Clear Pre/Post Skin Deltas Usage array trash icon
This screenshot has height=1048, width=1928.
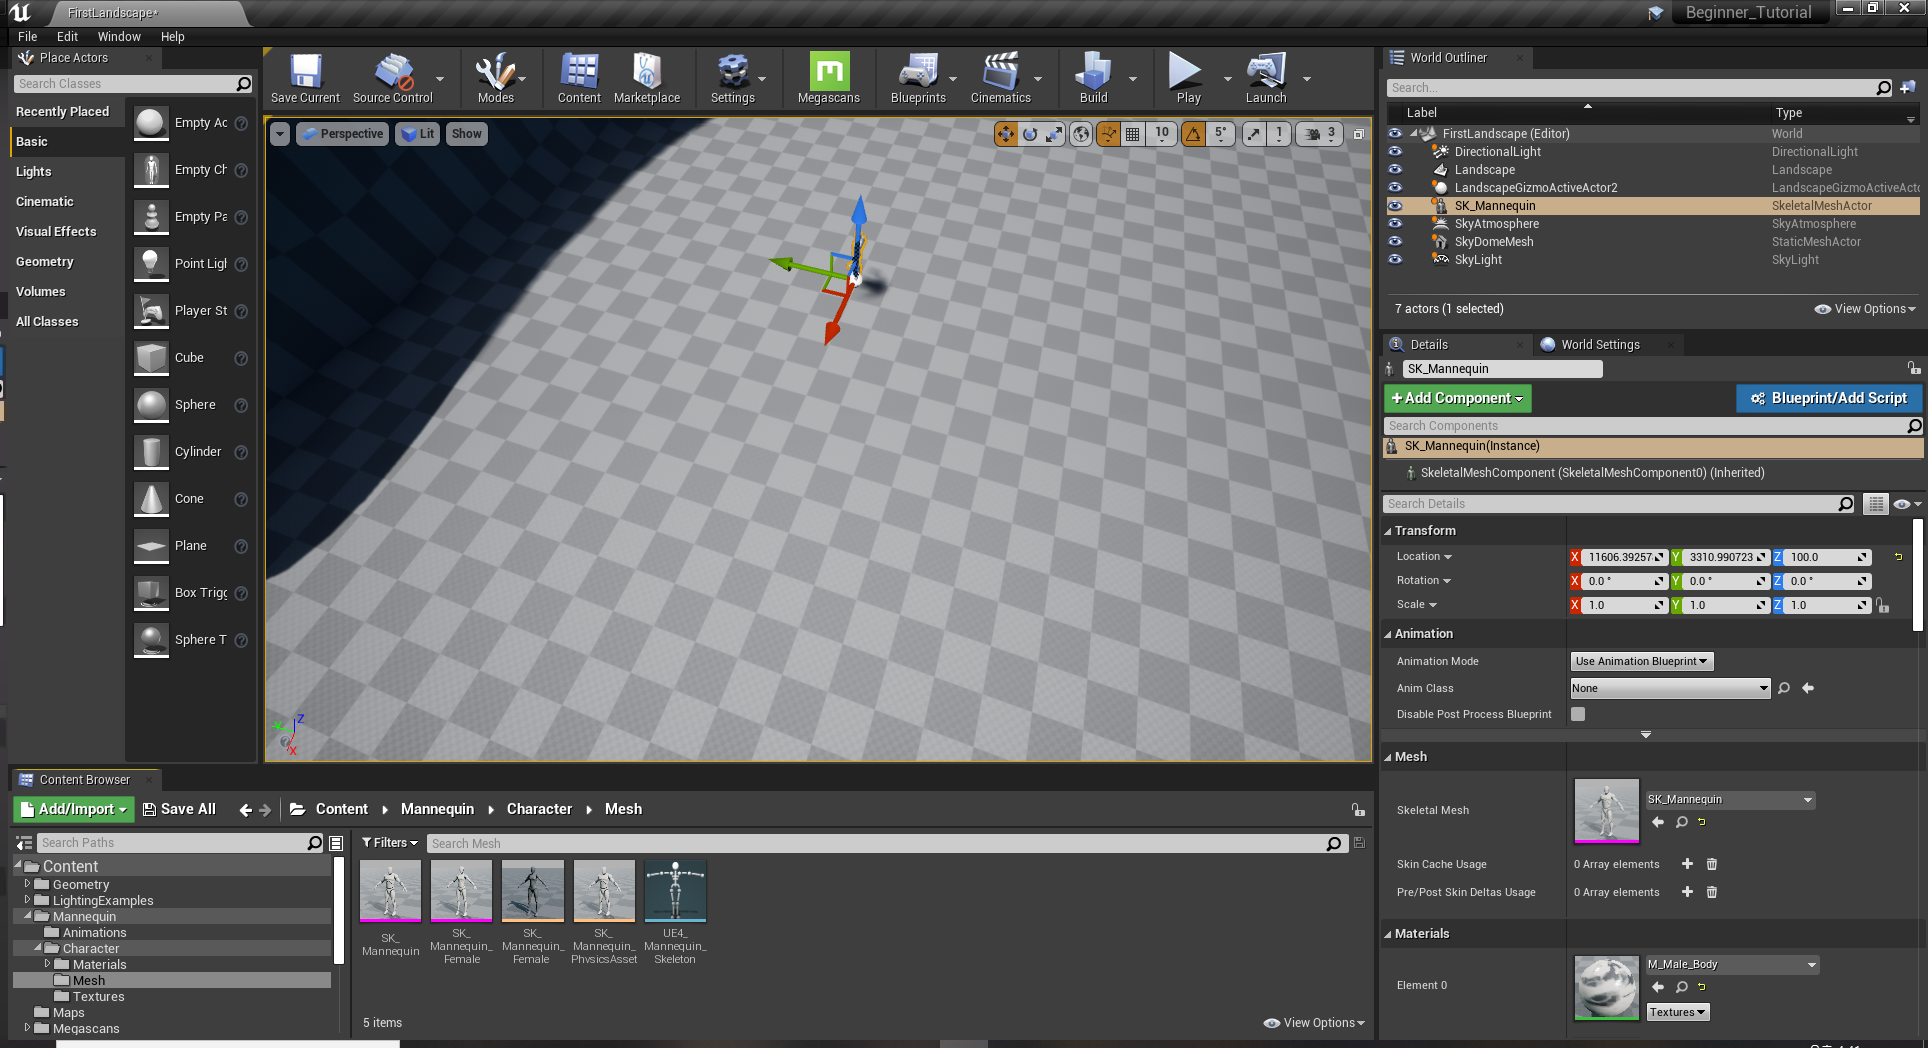click(1712, 892)
